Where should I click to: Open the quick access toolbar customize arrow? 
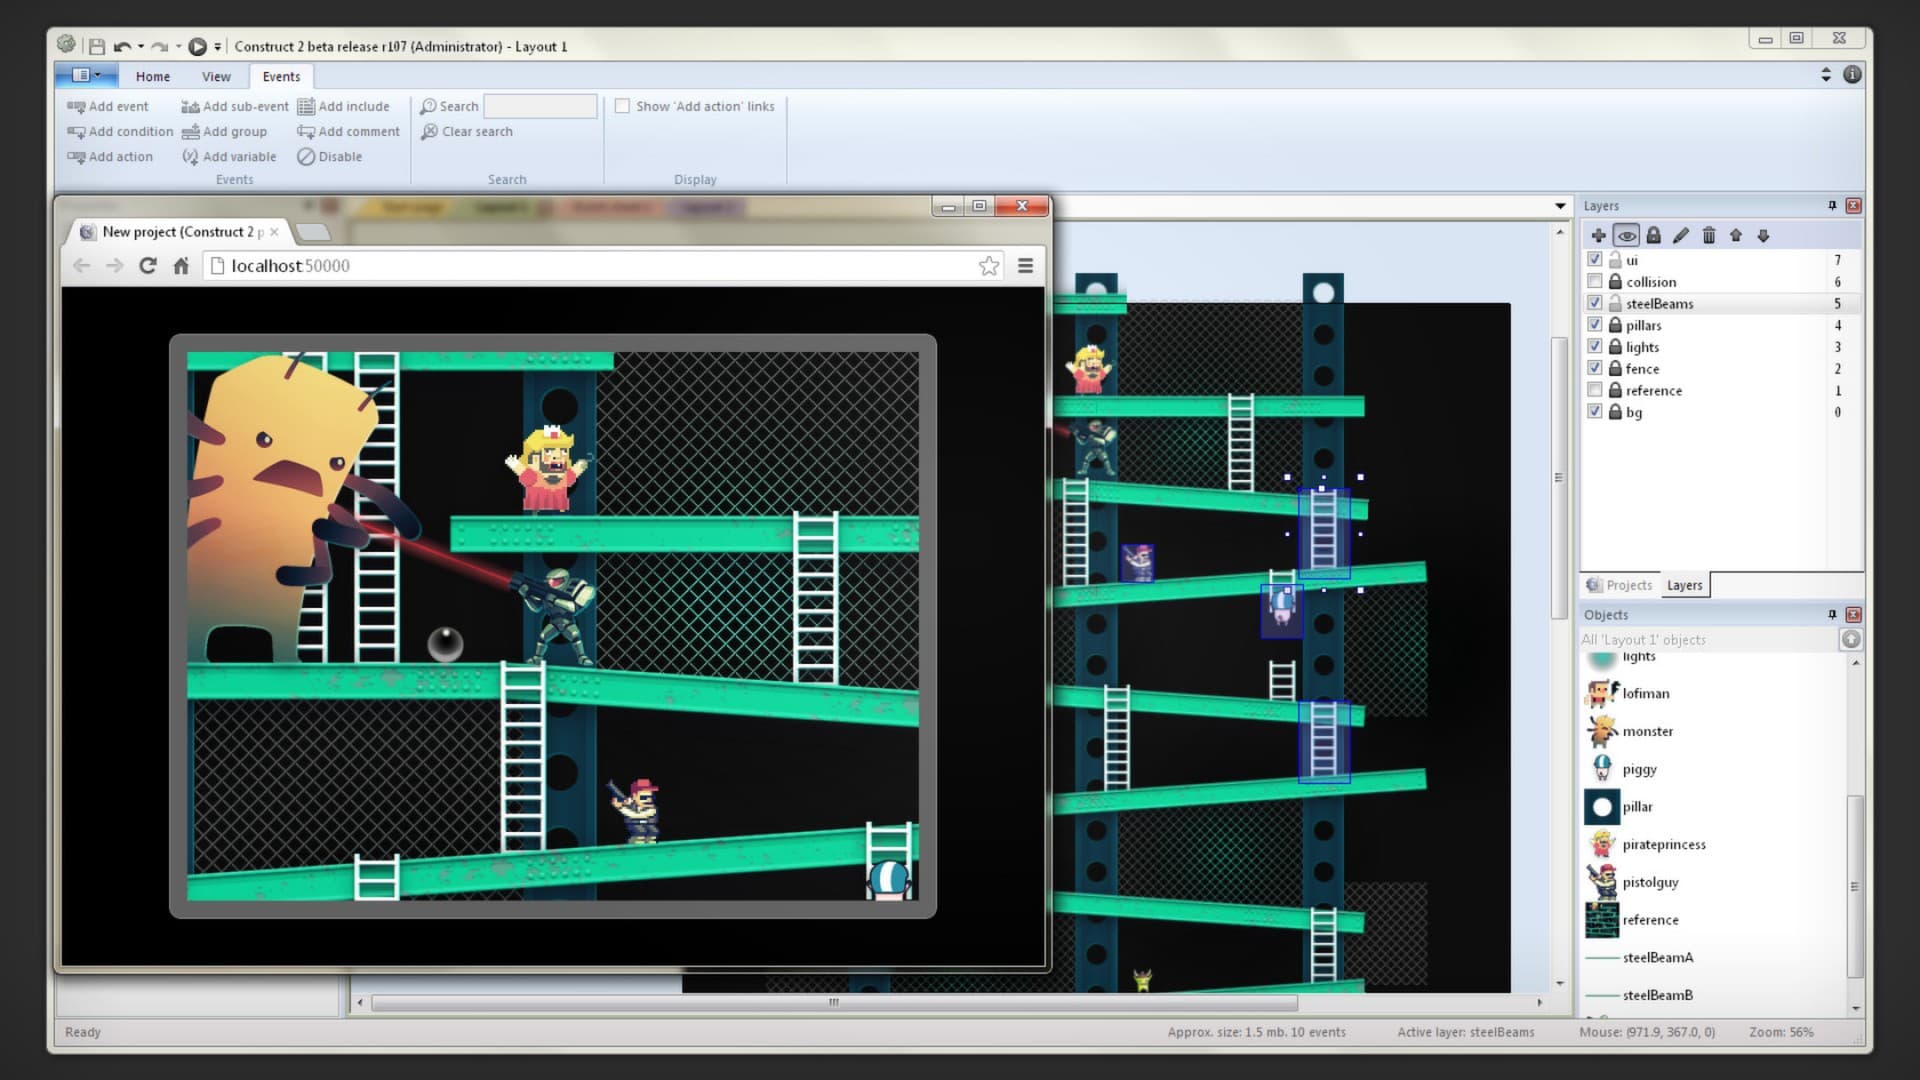(x=217, y=46)
